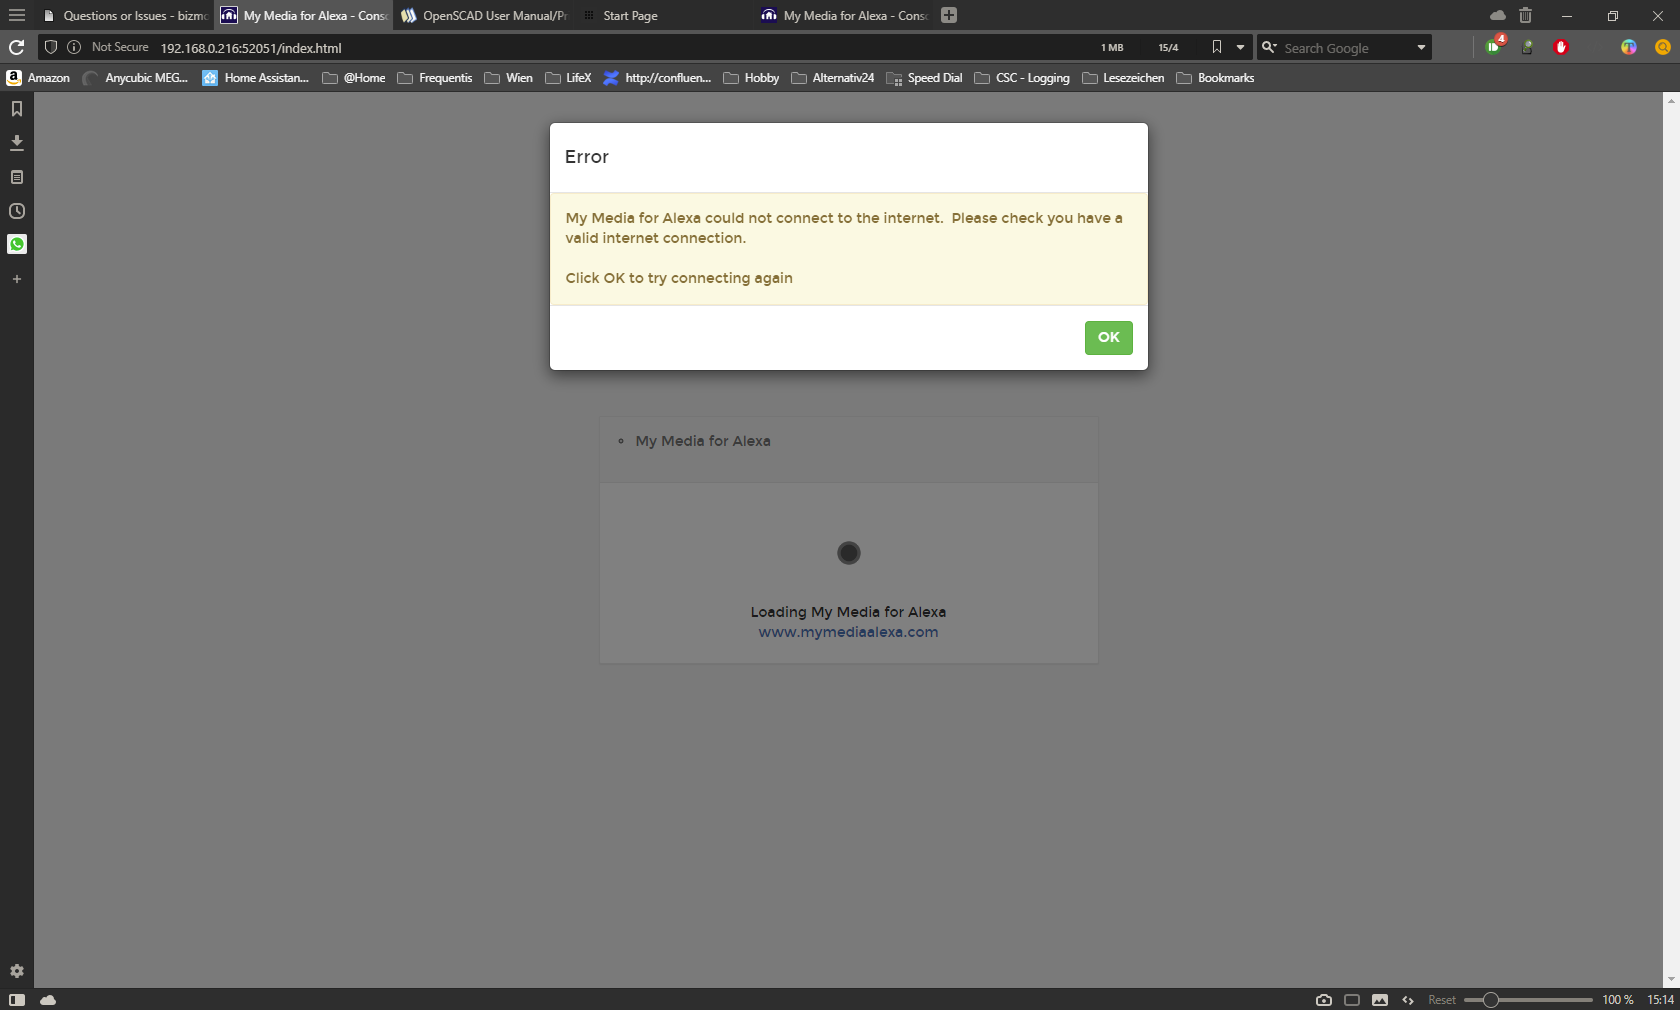Open address field dropdown arrow
Image resolution: width=1680 pixels, height=1010 pixels.
pos(1240,47)
